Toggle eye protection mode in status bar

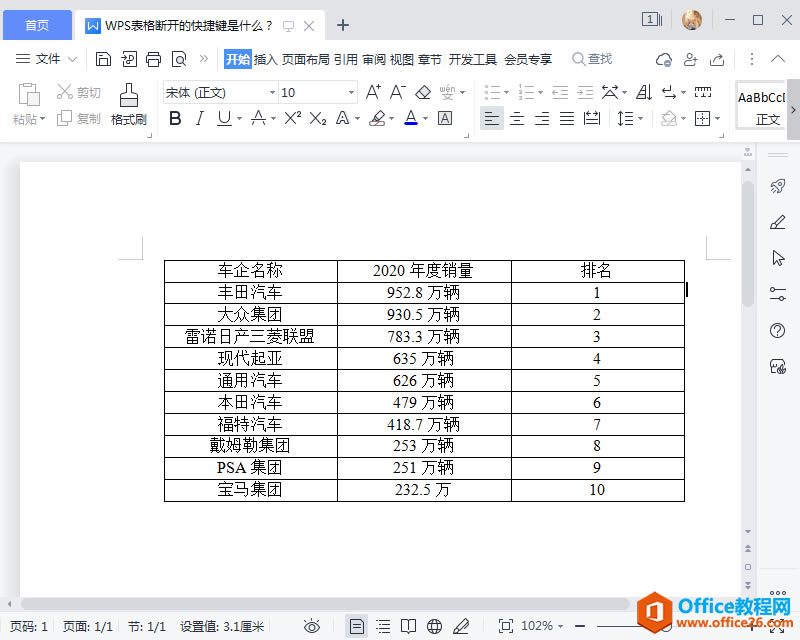pos(312,626)
